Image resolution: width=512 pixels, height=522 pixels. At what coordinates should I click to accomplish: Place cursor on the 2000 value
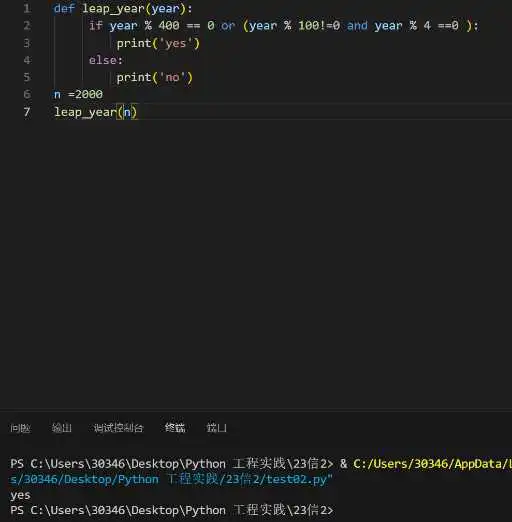[89, 95]
